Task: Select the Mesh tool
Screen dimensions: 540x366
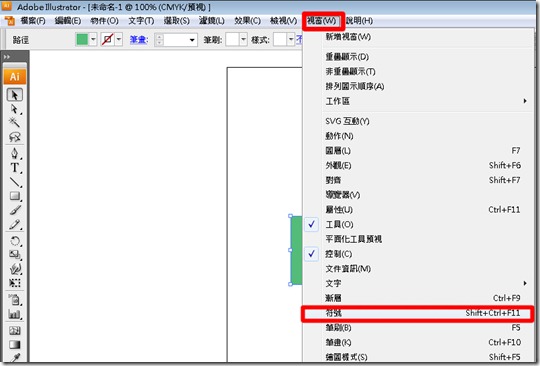Action: (x=15, y=331)
